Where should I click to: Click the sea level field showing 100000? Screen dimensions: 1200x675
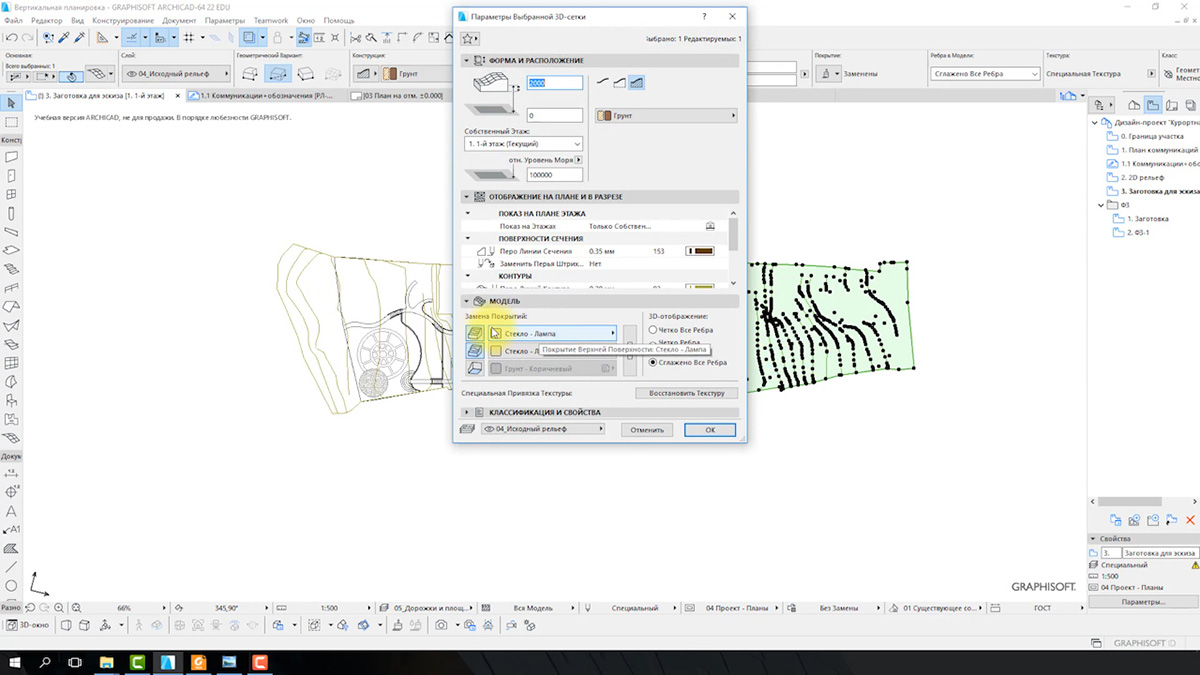pyautogui.click(x=555, y=175)
